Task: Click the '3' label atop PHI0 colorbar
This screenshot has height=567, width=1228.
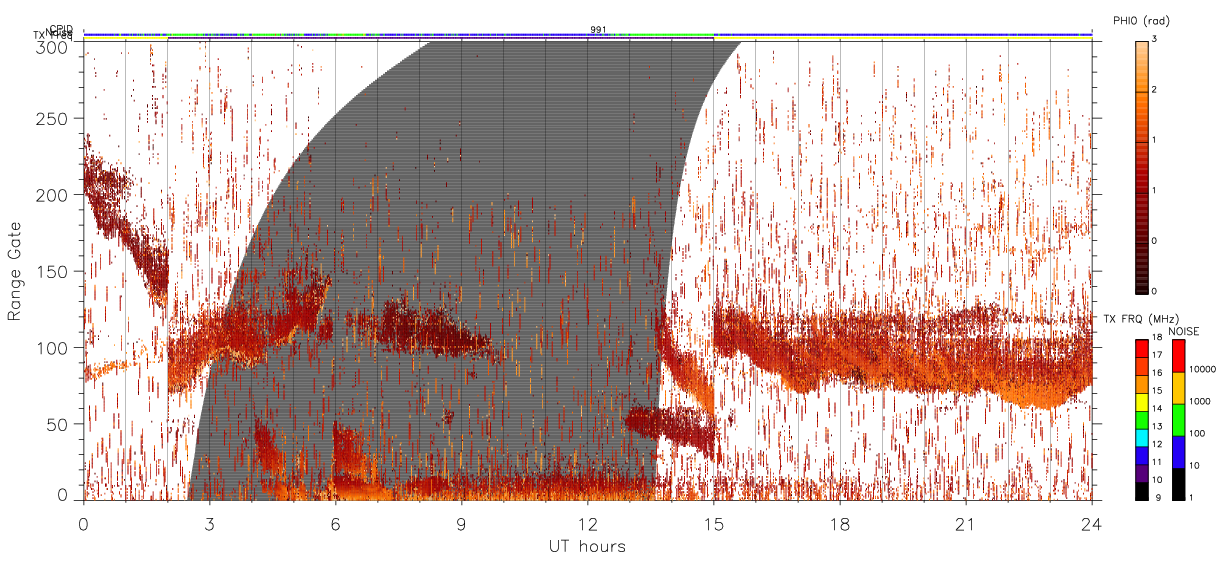Action: pyautogui.click(x=1155, y=39)
